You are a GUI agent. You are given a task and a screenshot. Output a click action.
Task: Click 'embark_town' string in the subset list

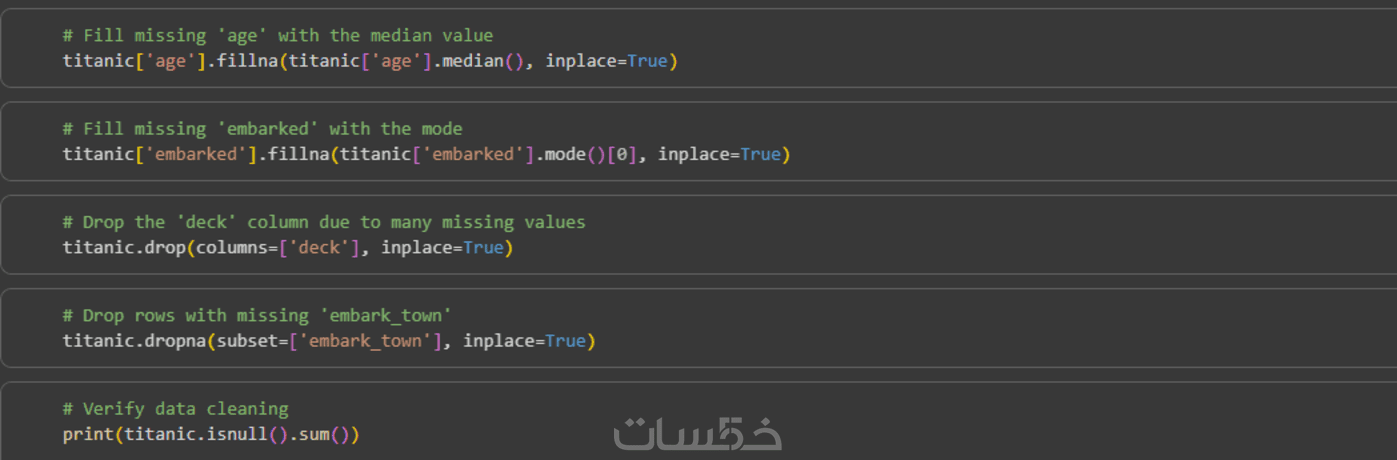(x=365, y=341)
